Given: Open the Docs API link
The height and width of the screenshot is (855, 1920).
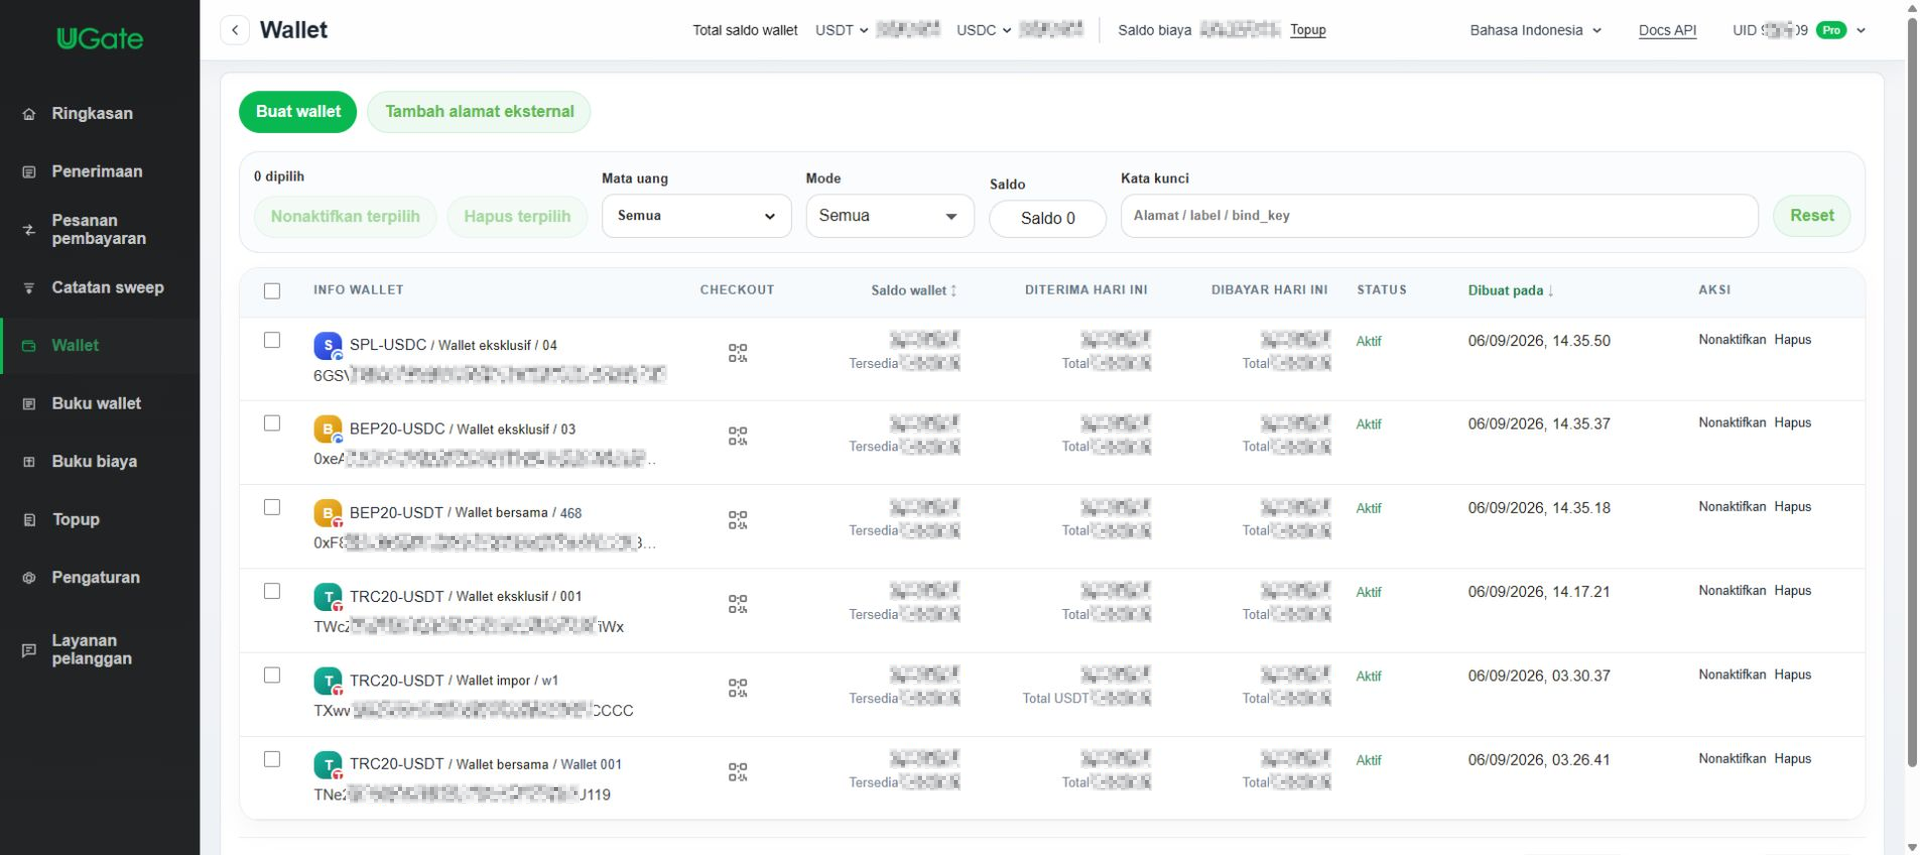Looking at the screenshot, I should 1667,30.
